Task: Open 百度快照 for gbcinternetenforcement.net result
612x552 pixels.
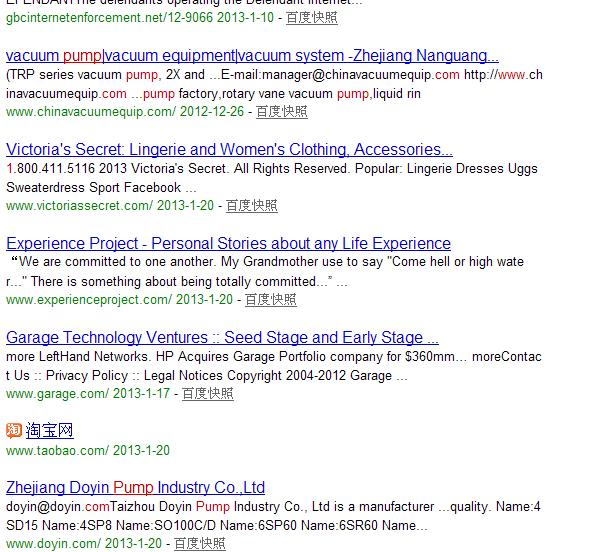Action: 311,18
